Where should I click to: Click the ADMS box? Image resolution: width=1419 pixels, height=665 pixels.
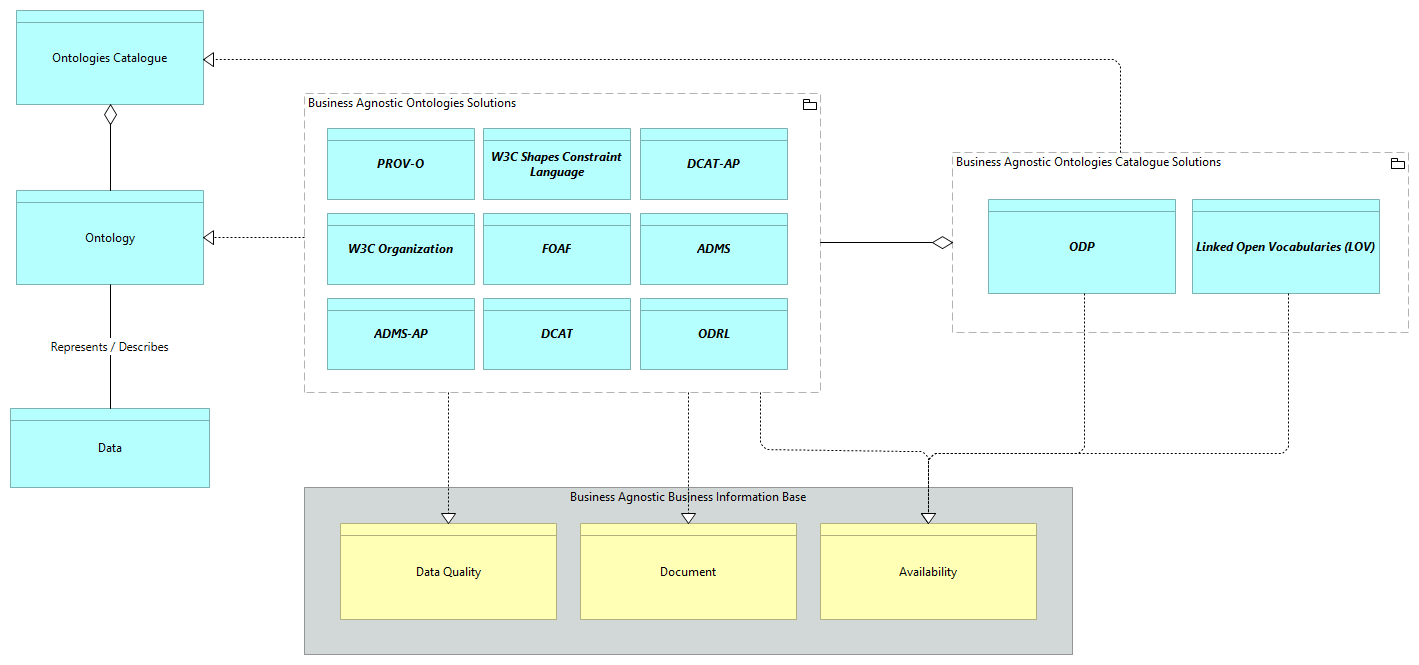coord(714,249)
